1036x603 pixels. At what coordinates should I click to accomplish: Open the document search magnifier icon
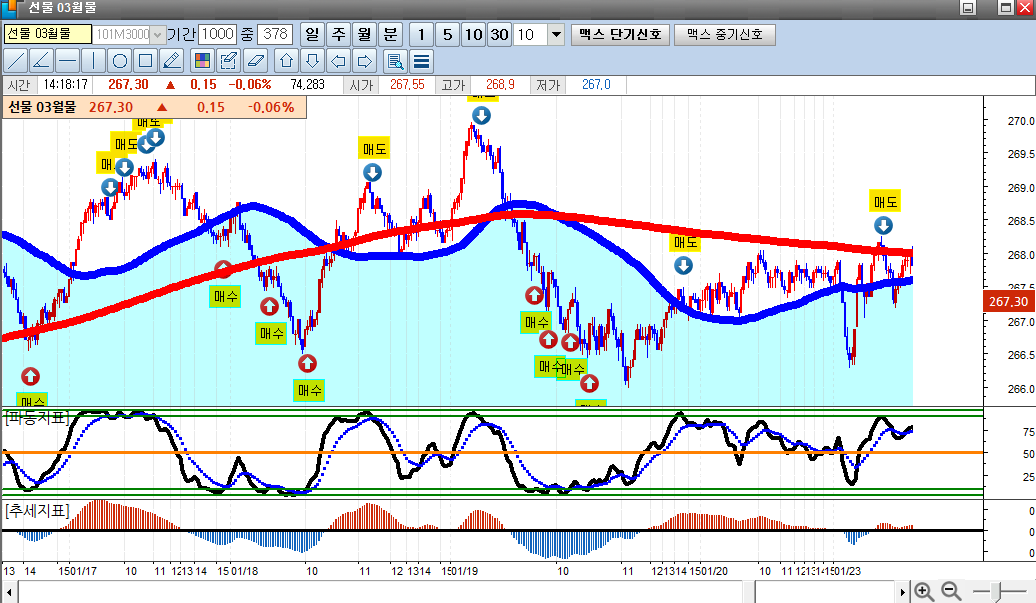[x=395, y=61]
